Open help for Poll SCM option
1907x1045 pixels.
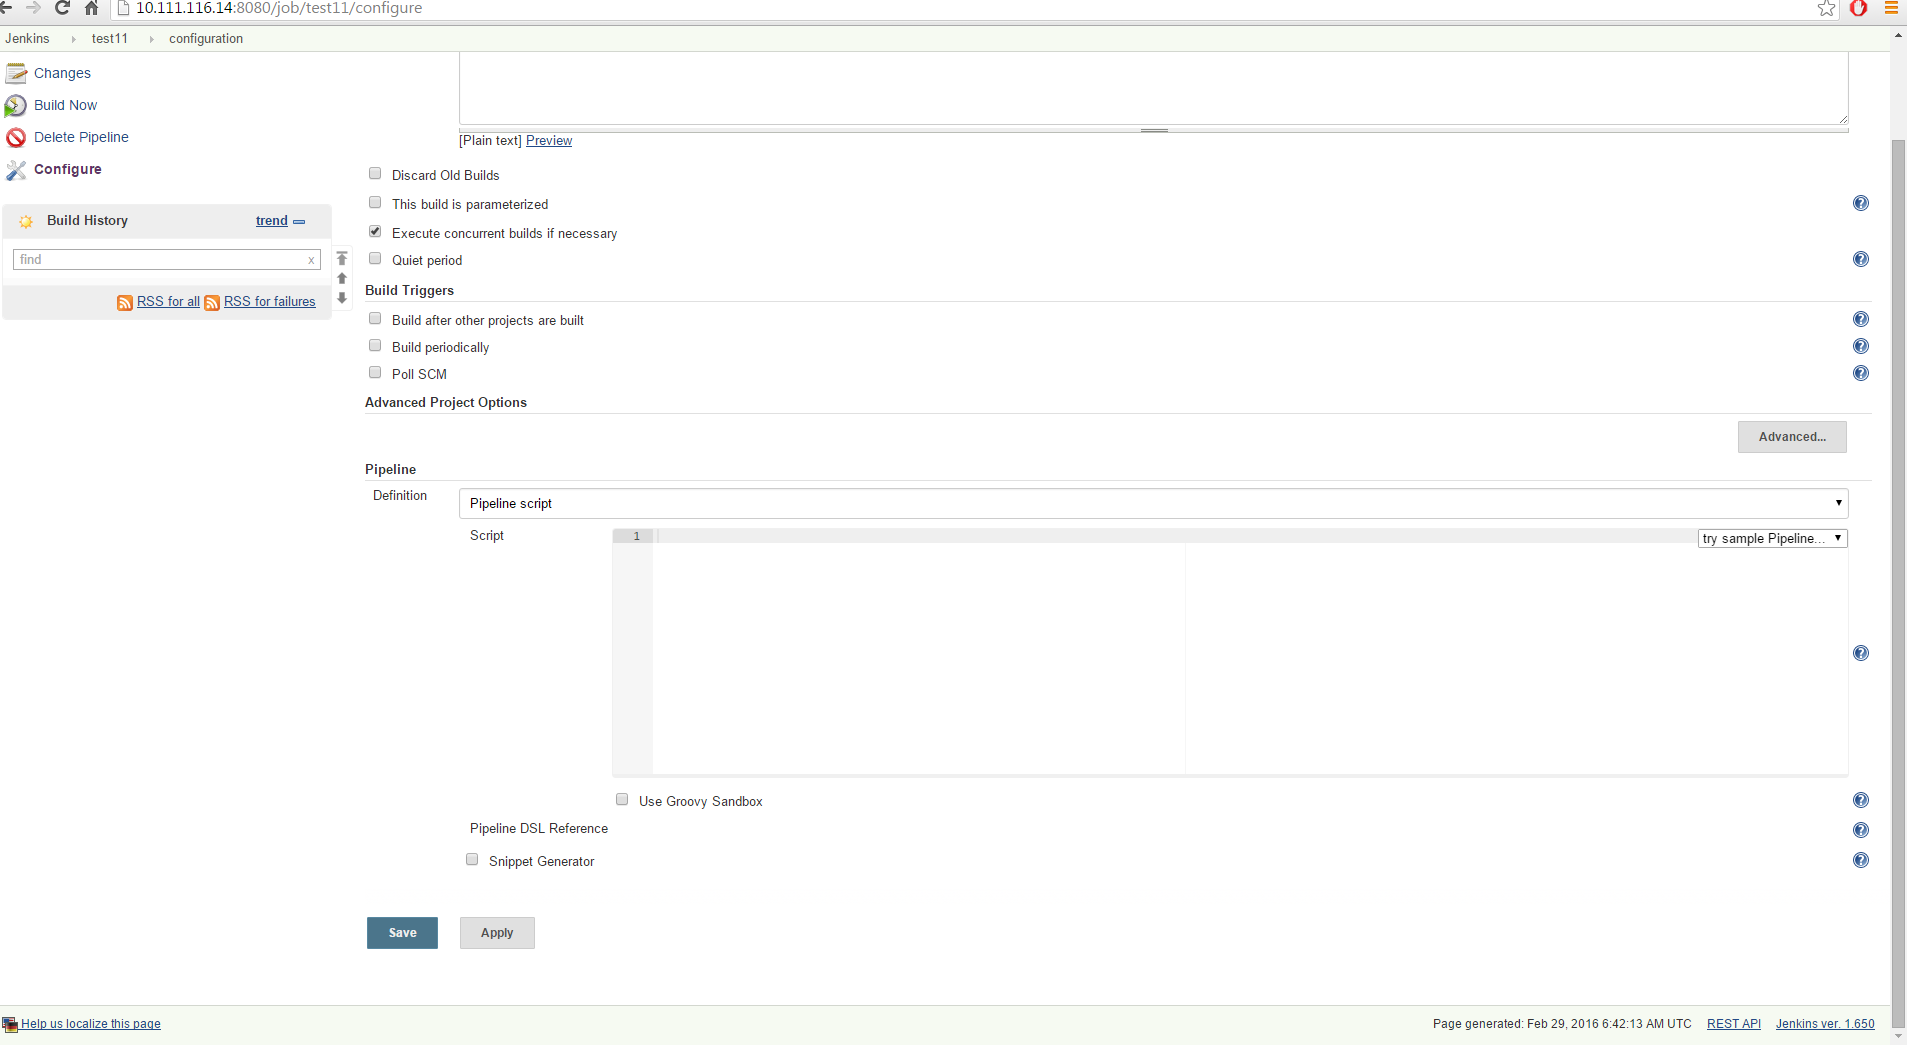(1860, 374)
